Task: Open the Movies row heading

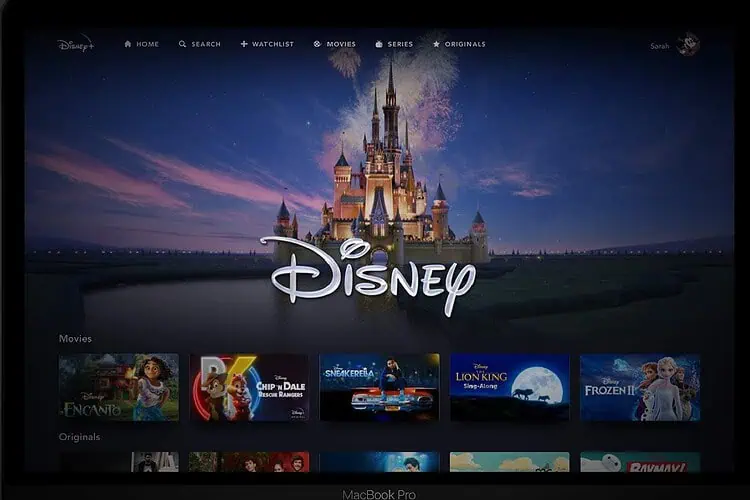Action: 75,339
